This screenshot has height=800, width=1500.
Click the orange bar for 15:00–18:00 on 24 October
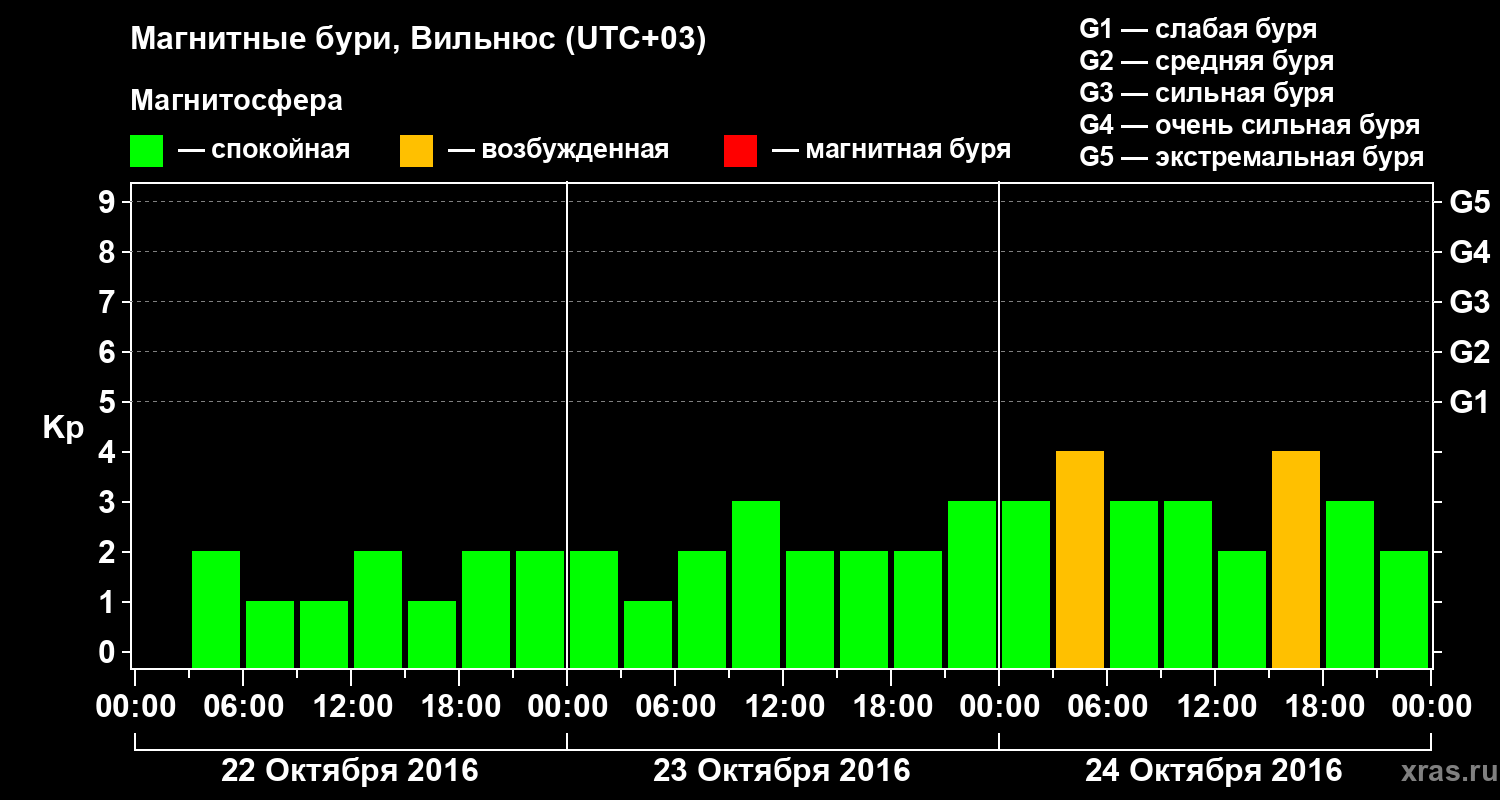pyautogui.click(x=1296, y=560)
